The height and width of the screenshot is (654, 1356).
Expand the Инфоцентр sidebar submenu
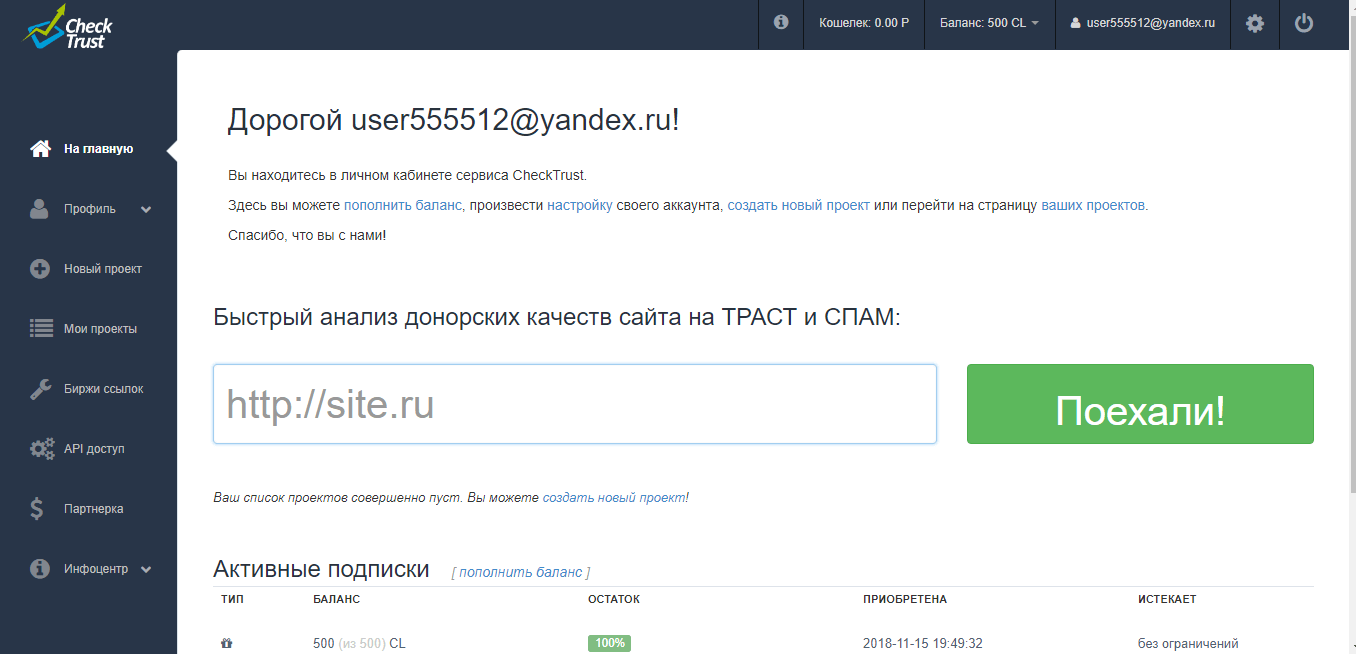click(x=146, y=570)
